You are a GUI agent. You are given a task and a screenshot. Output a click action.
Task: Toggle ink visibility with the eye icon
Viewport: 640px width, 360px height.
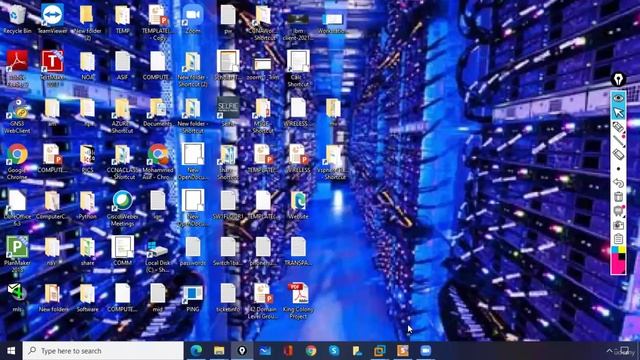(618, 98)
